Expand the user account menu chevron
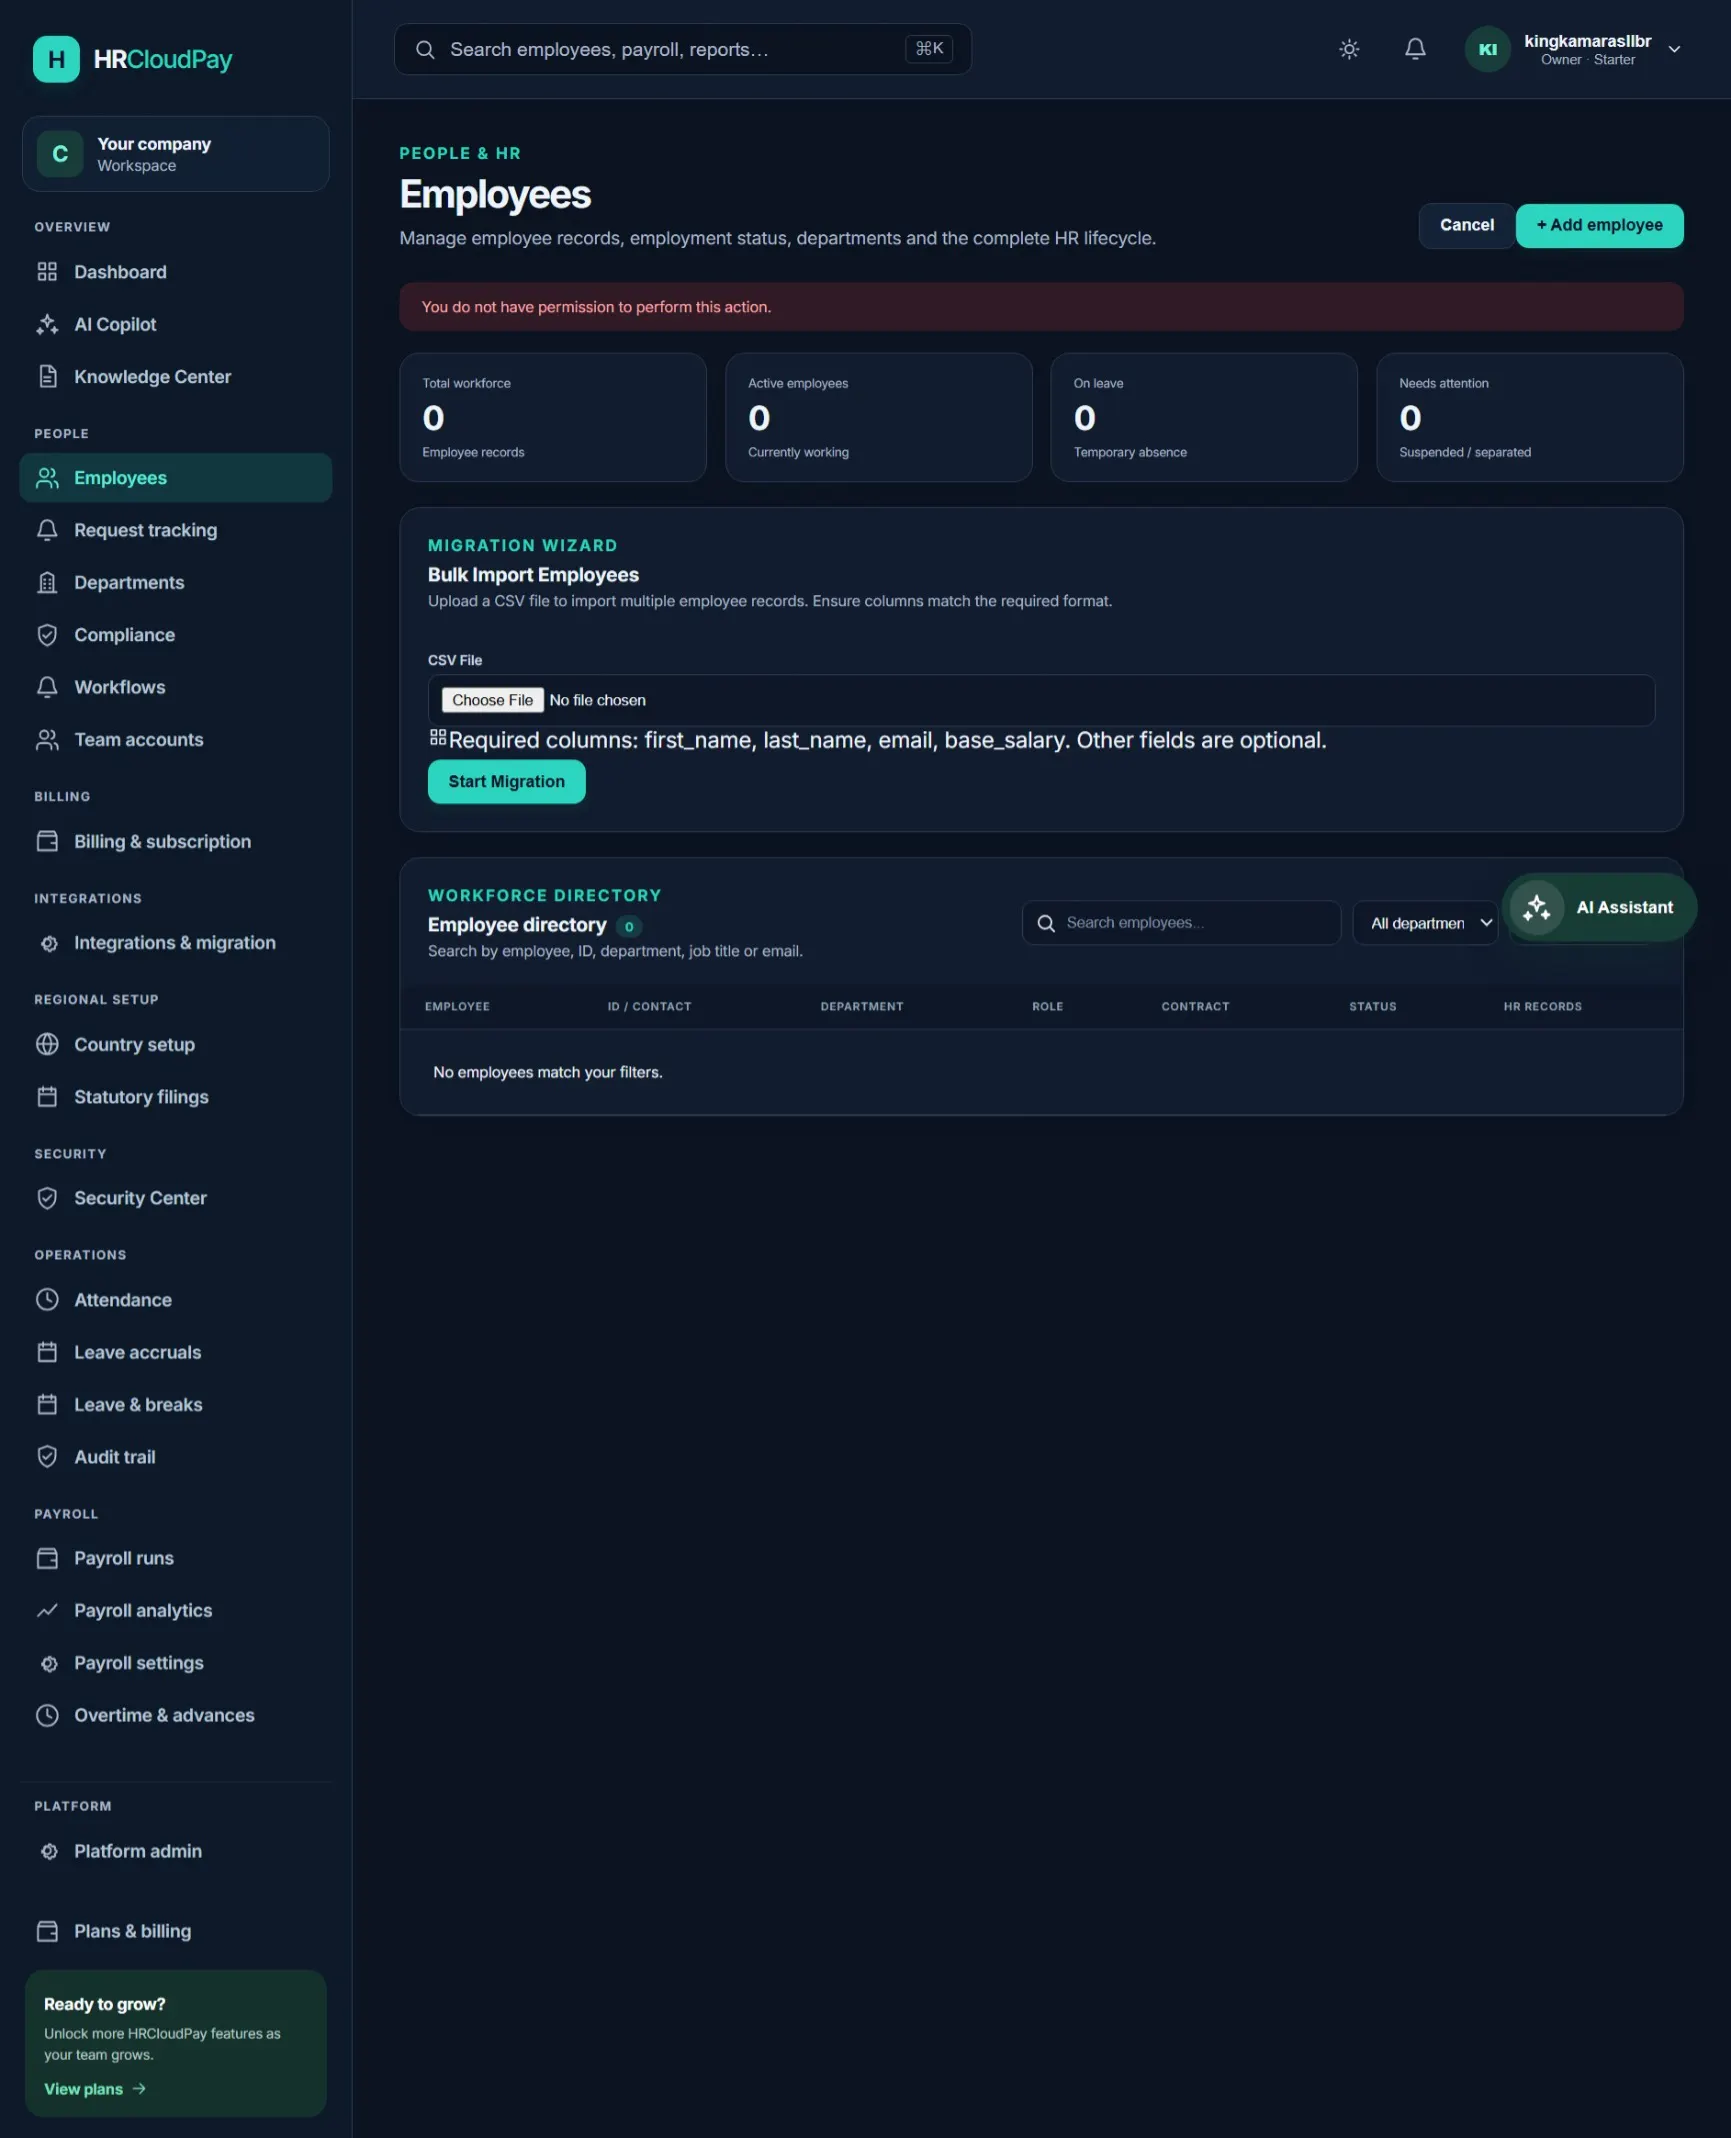 point(1674,49)
